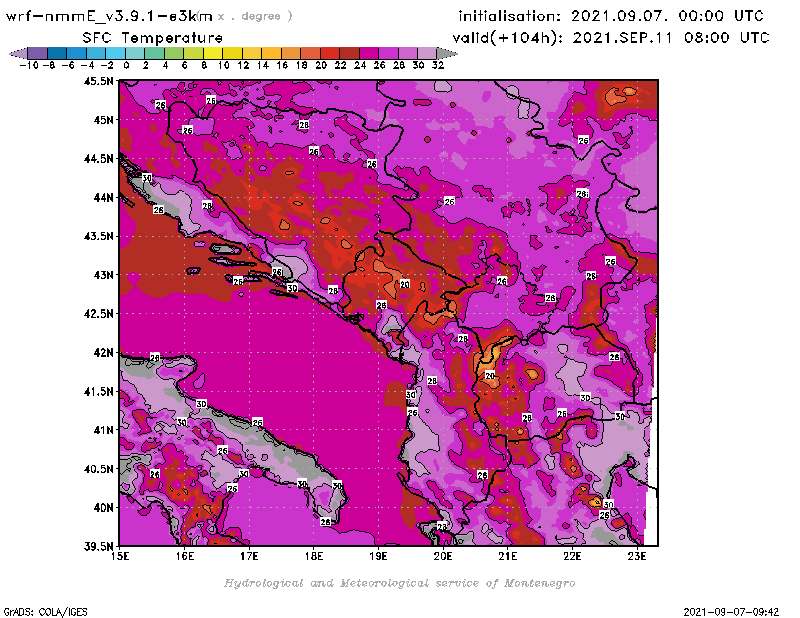Click the latitude label 45.5N
The height and width of the screenshot is (618, 800).
coord(99,81)
